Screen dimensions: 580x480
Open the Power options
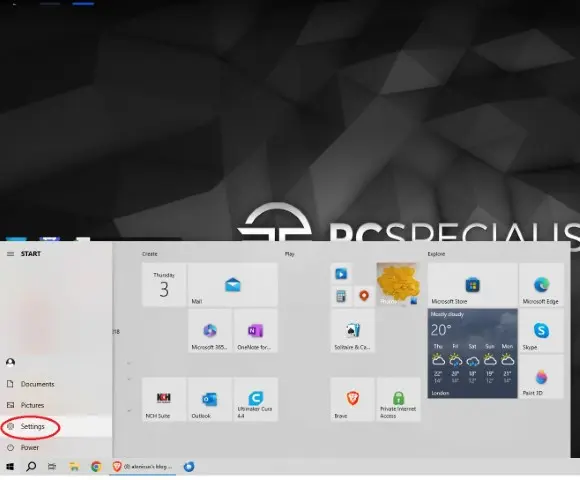tap(56, 447)
